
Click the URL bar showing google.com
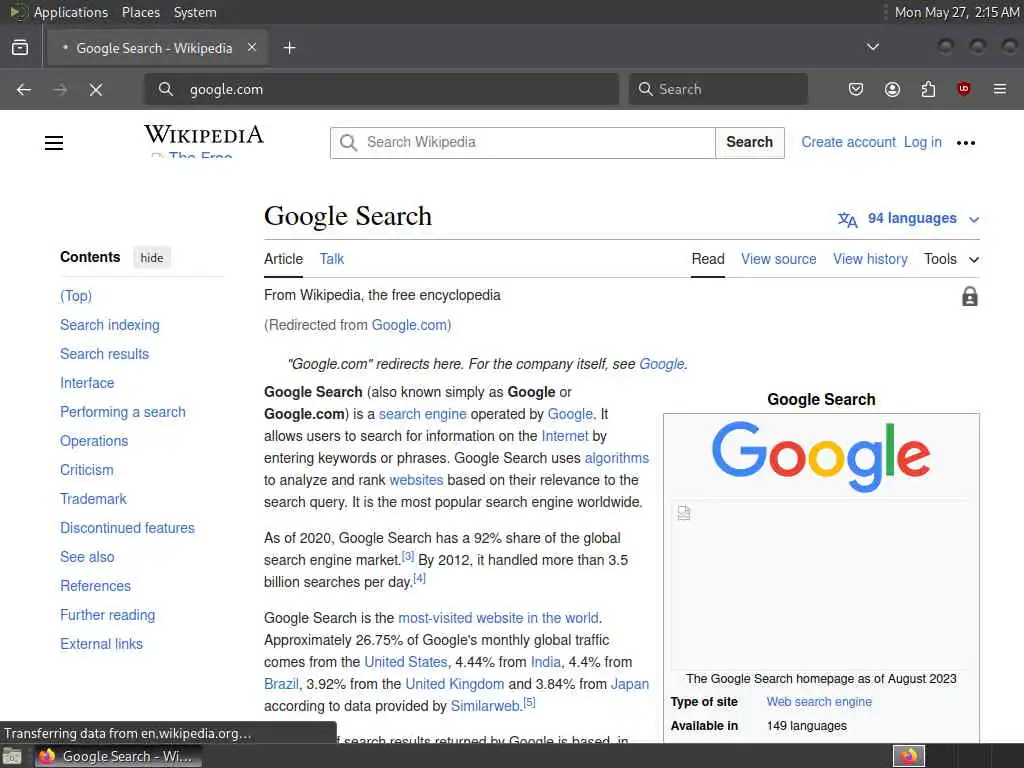pos(381,89)
